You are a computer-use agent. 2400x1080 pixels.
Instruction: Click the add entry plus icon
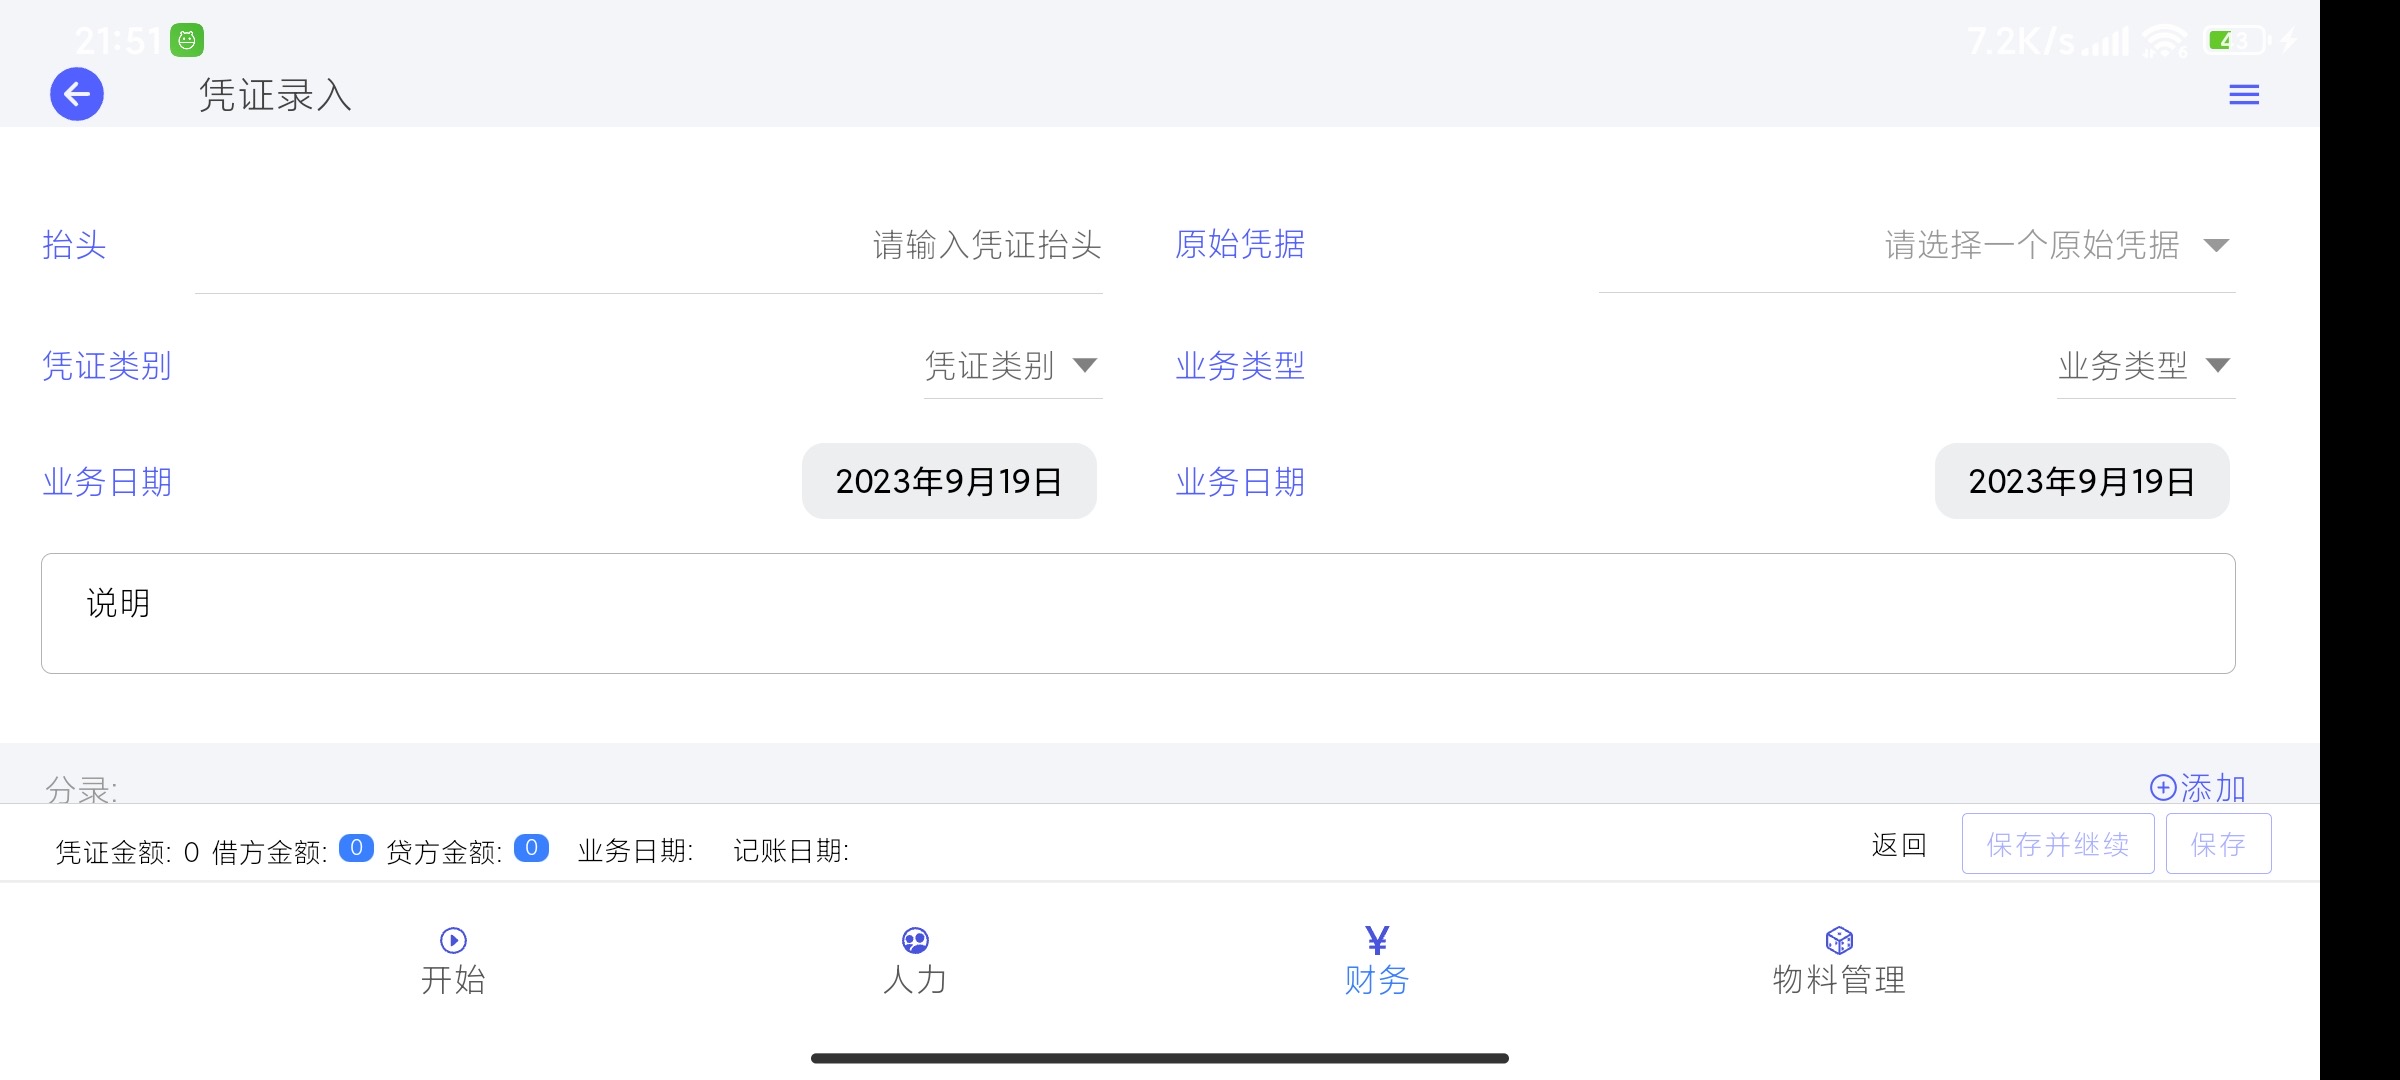(x=2163, y=788)
